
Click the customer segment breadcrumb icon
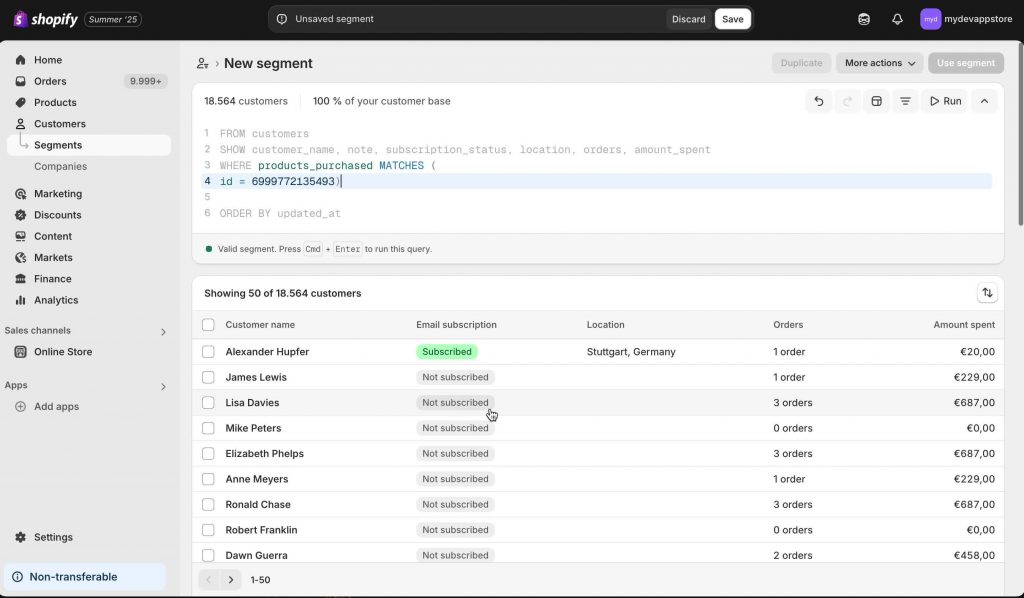(x=202, y=63)
